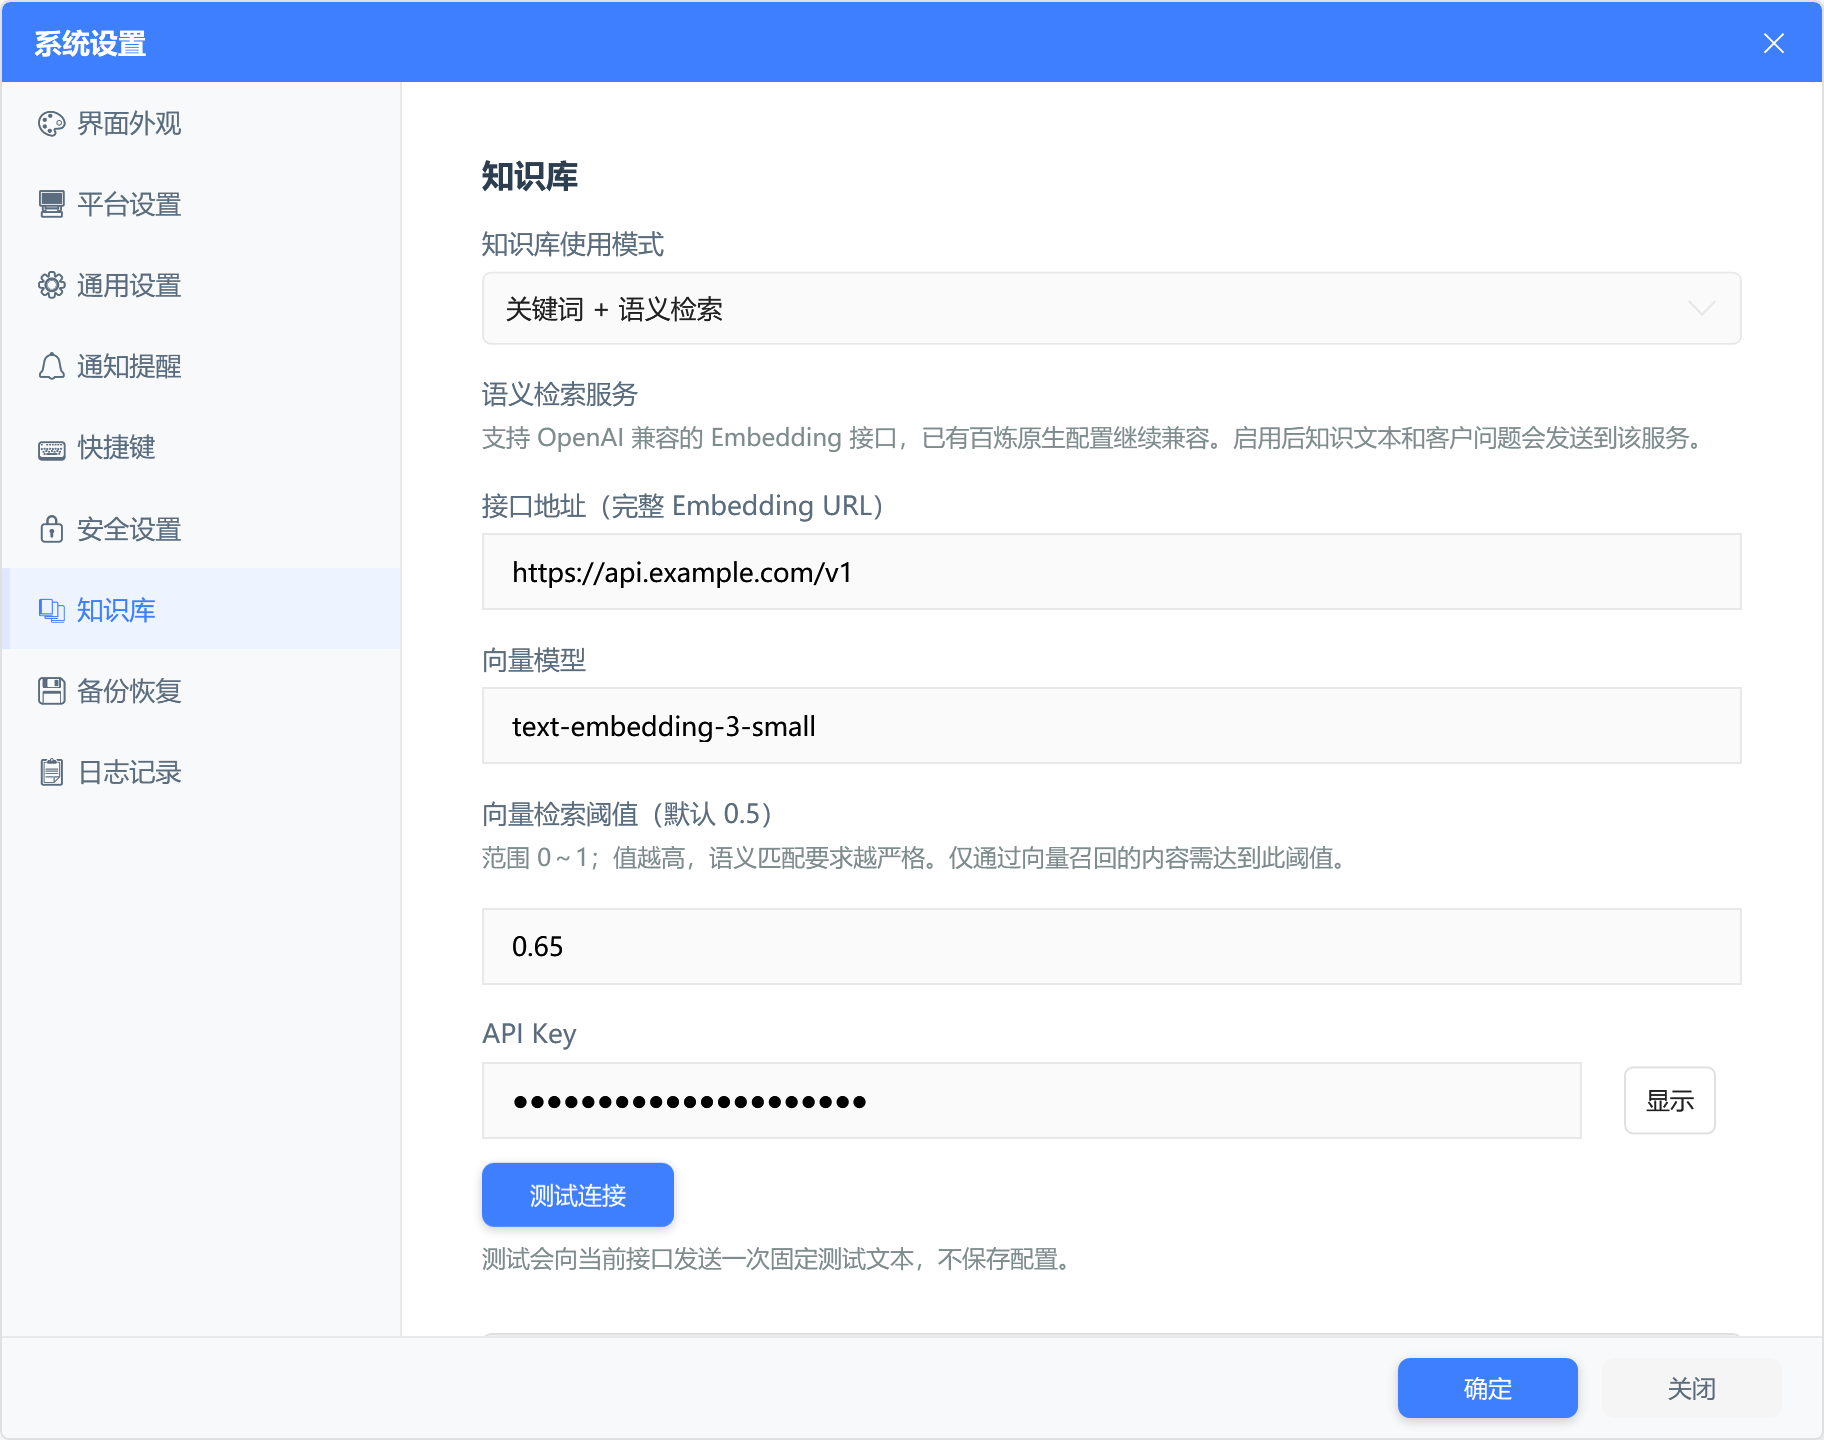Go to the 通用设置 section
Image resolution: width=1824 pixels, height=1440 pixels.
tap(201, 286)
